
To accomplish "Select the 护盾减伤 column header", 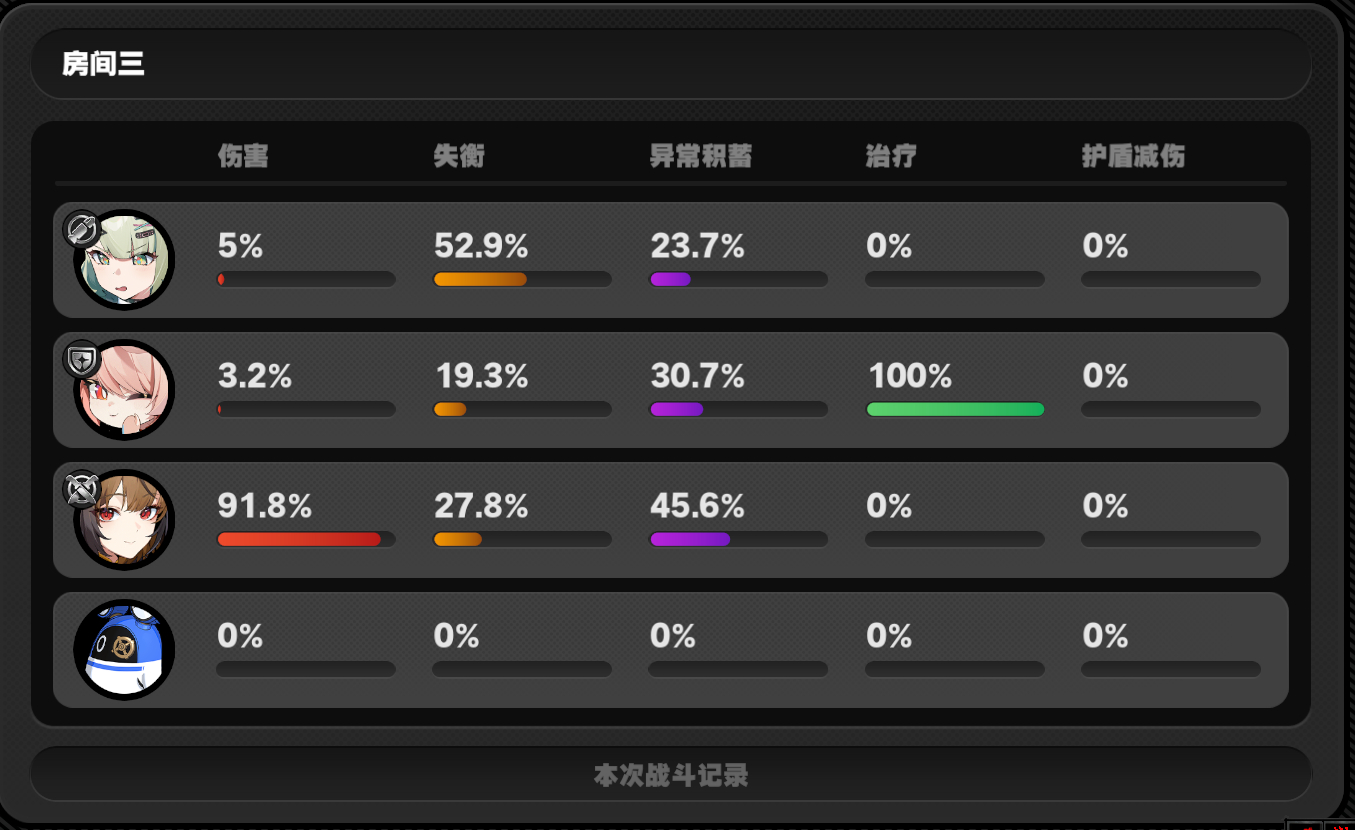I will click(1133, 156).
